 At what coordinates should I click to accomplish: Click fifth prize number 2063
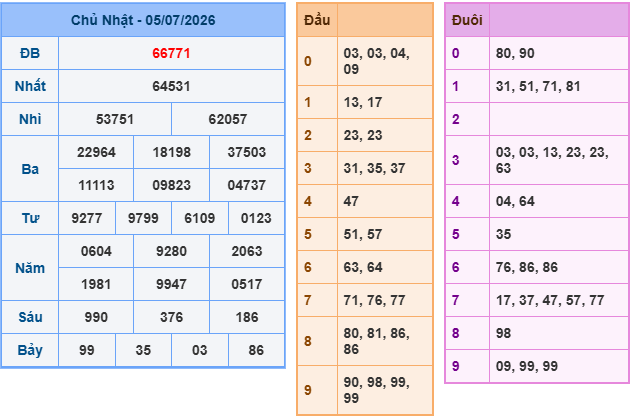click(x=247, y=251)
